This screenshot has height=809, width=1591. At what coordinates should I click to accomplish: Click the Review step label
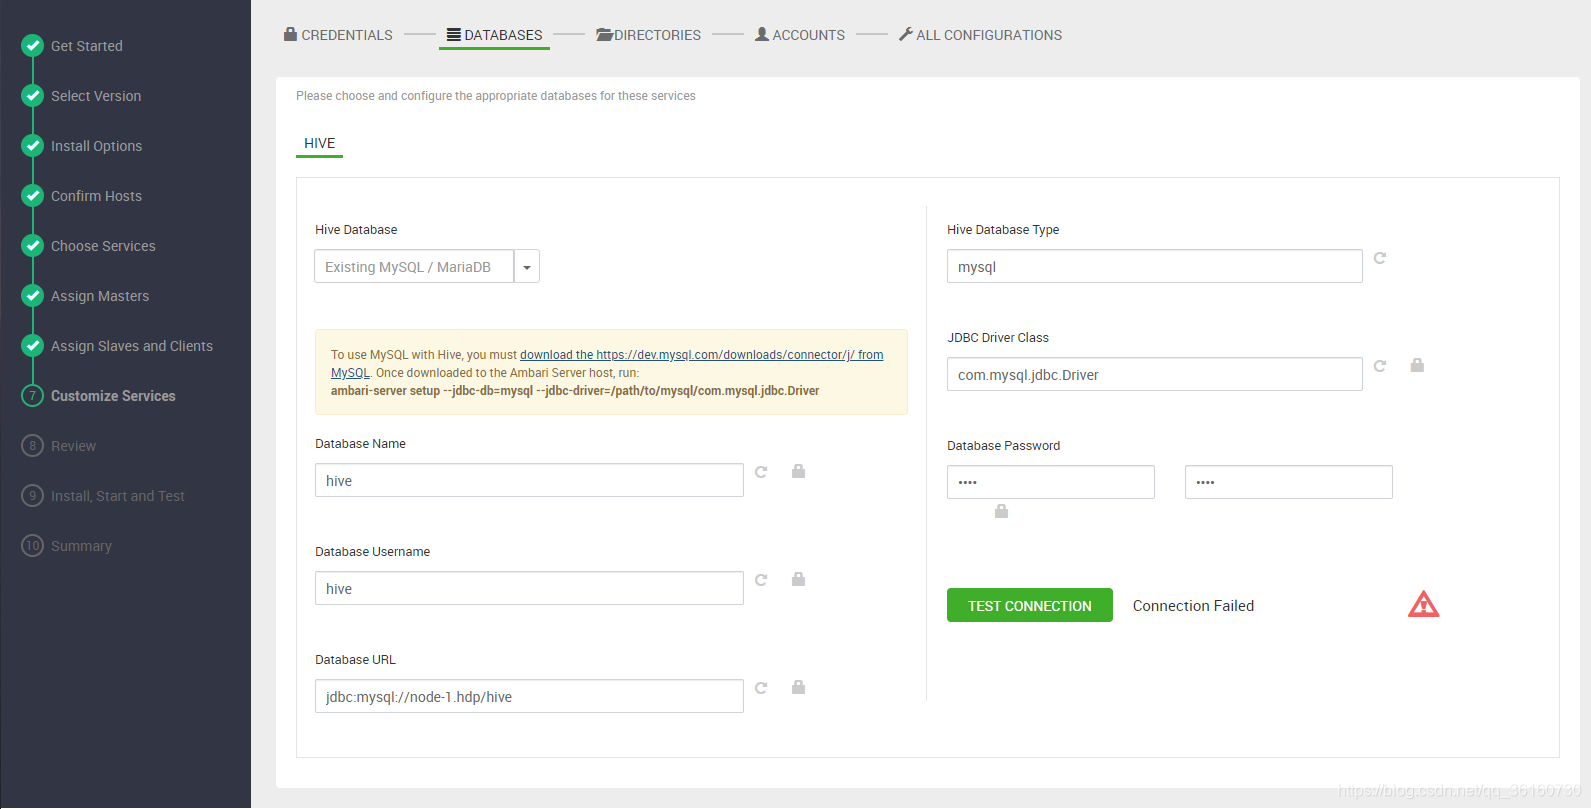click(74, 446)
